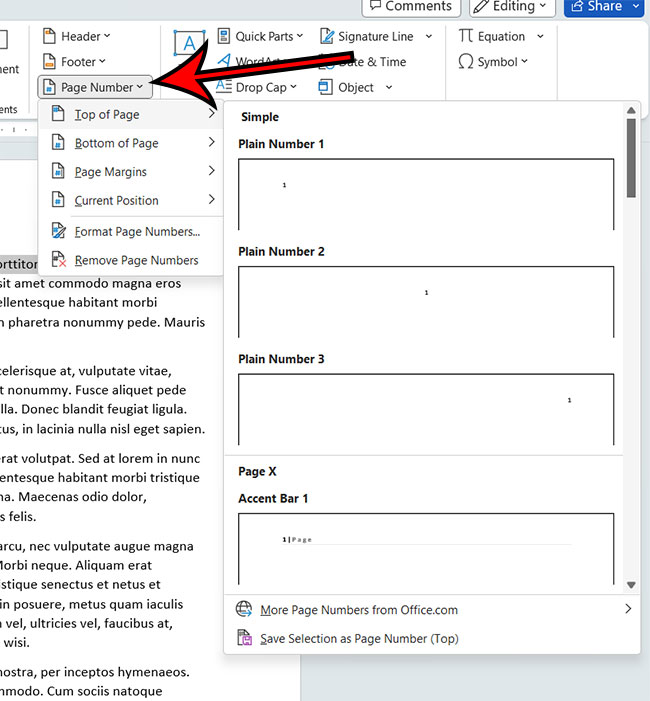The image size is (650, 701).
Task: Expand the Bottom of Page submenu arrow
Action: pos(211,142)
